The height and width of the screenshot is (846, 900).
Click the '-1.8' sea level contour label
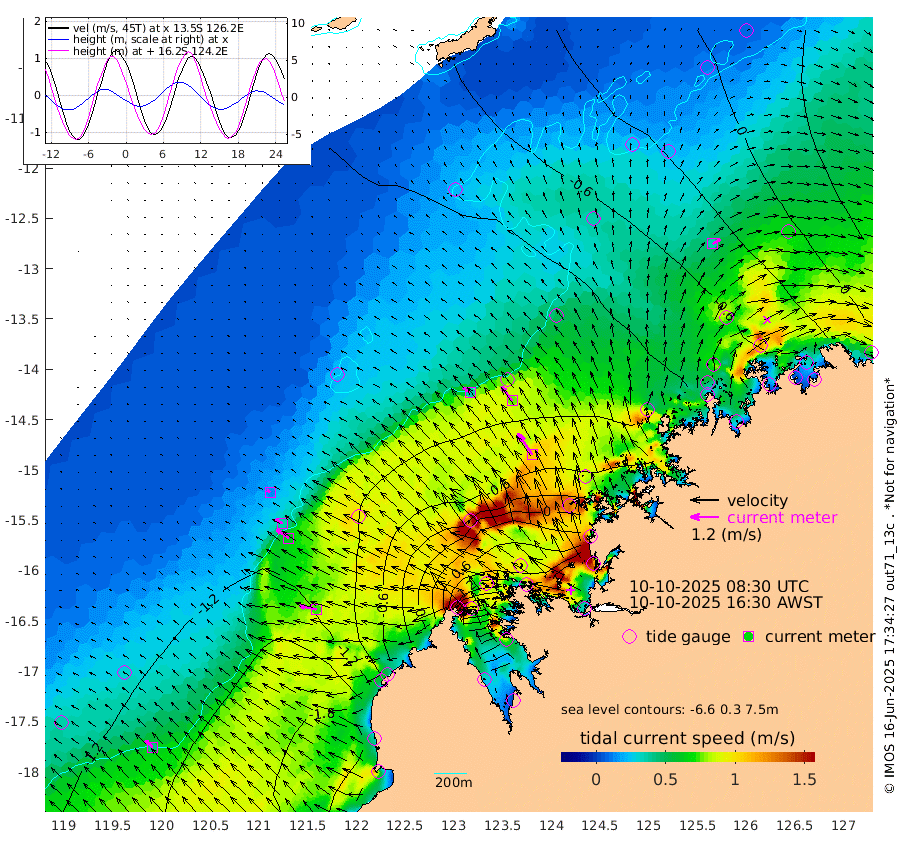(322, 715)
